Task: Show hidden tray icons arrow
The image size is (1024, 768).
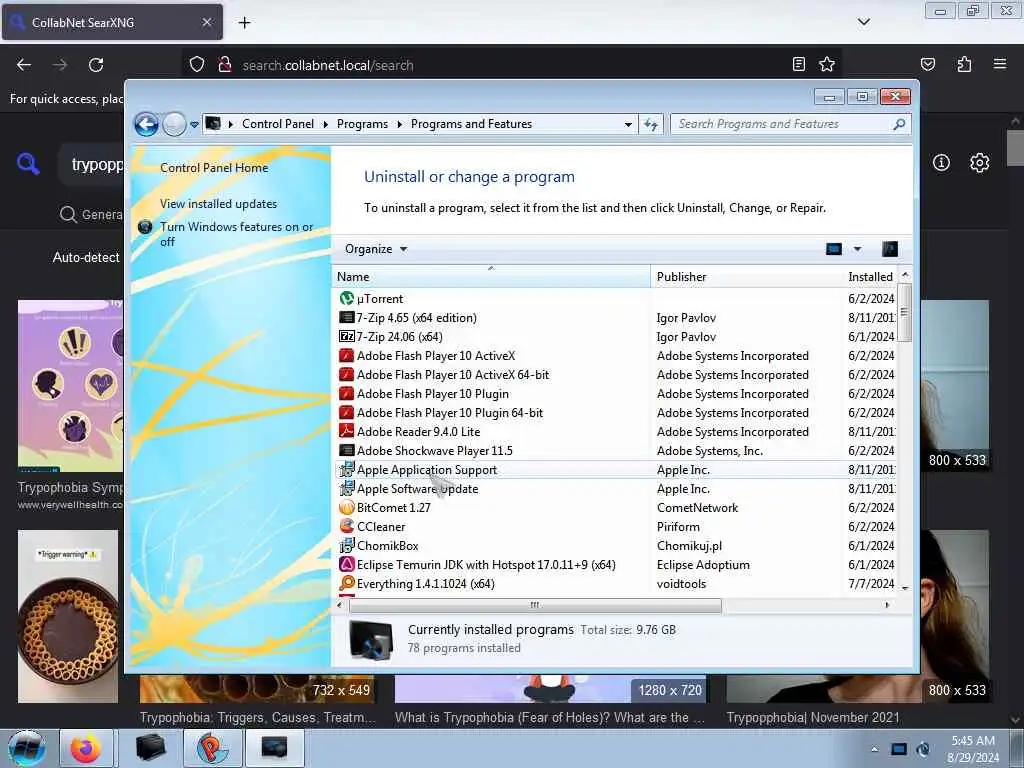Action: [874, 749]
